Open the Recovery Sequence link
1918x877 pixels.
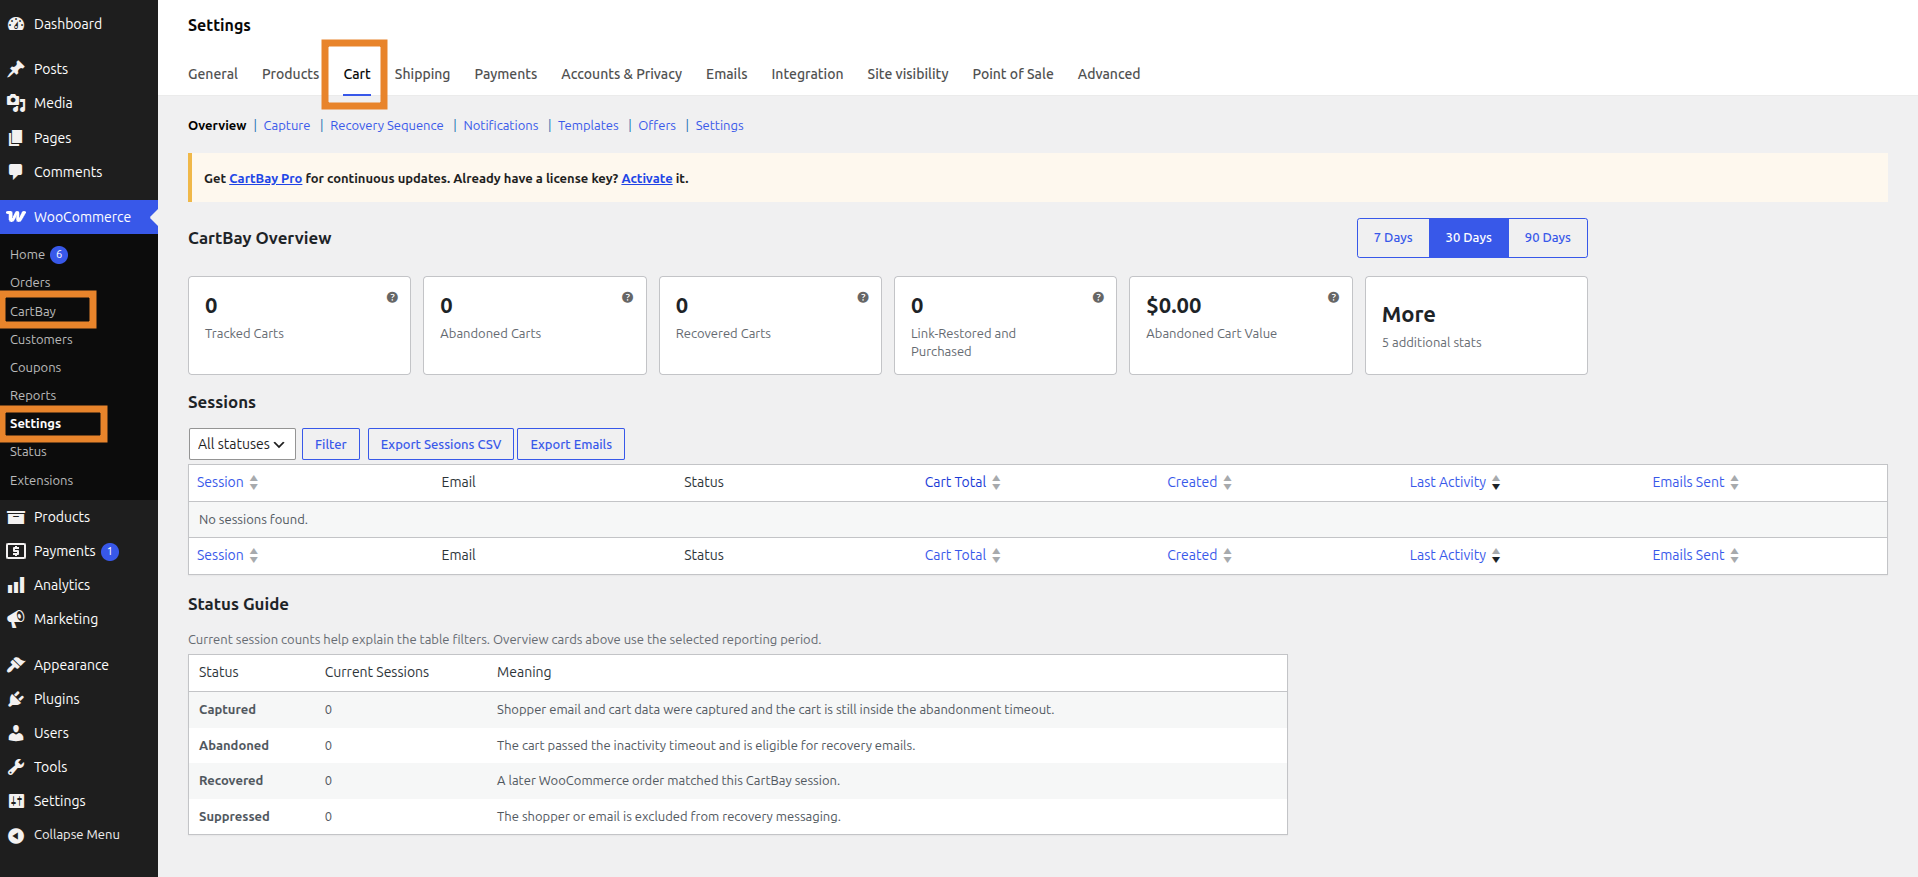coord(387,126)
